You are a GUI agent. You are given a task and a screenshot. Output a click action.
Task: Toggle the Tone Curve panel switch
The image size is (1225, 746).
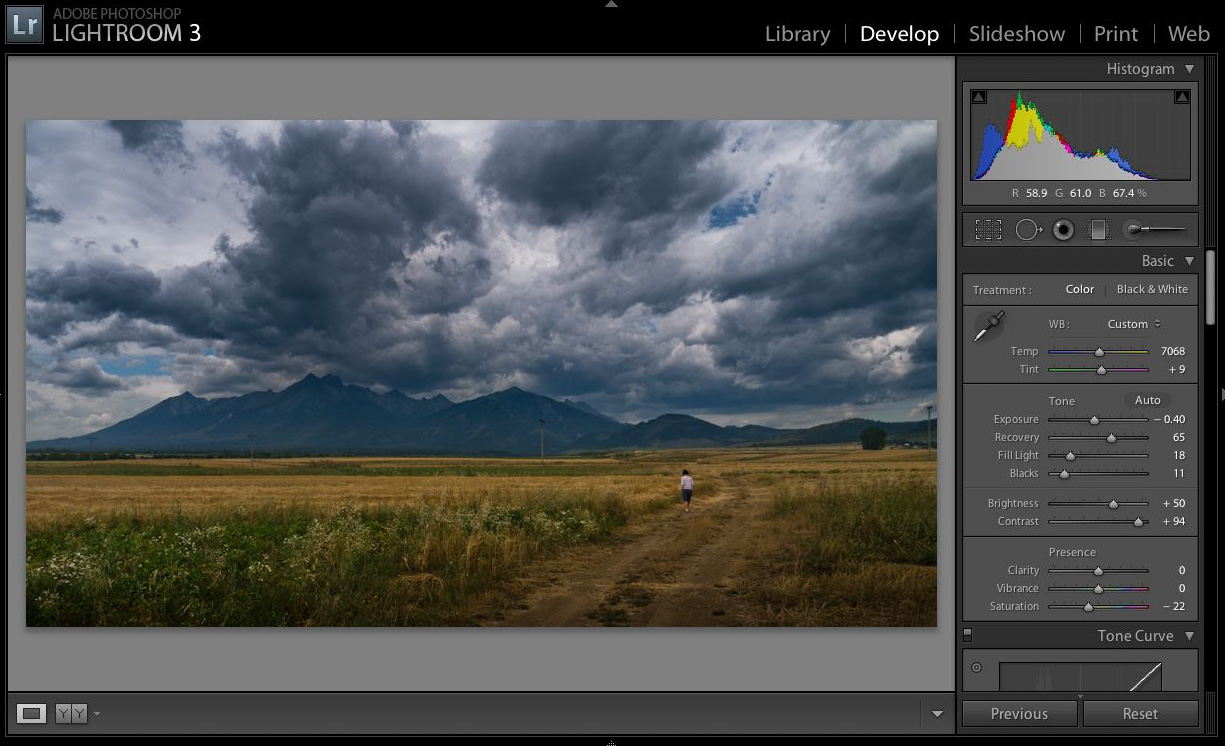click(x=967, y=635)
